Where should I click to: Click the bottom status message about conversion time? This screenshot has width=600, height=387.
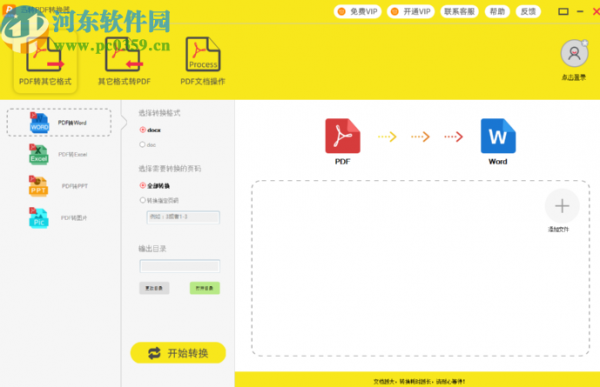(x=419, y=381)
